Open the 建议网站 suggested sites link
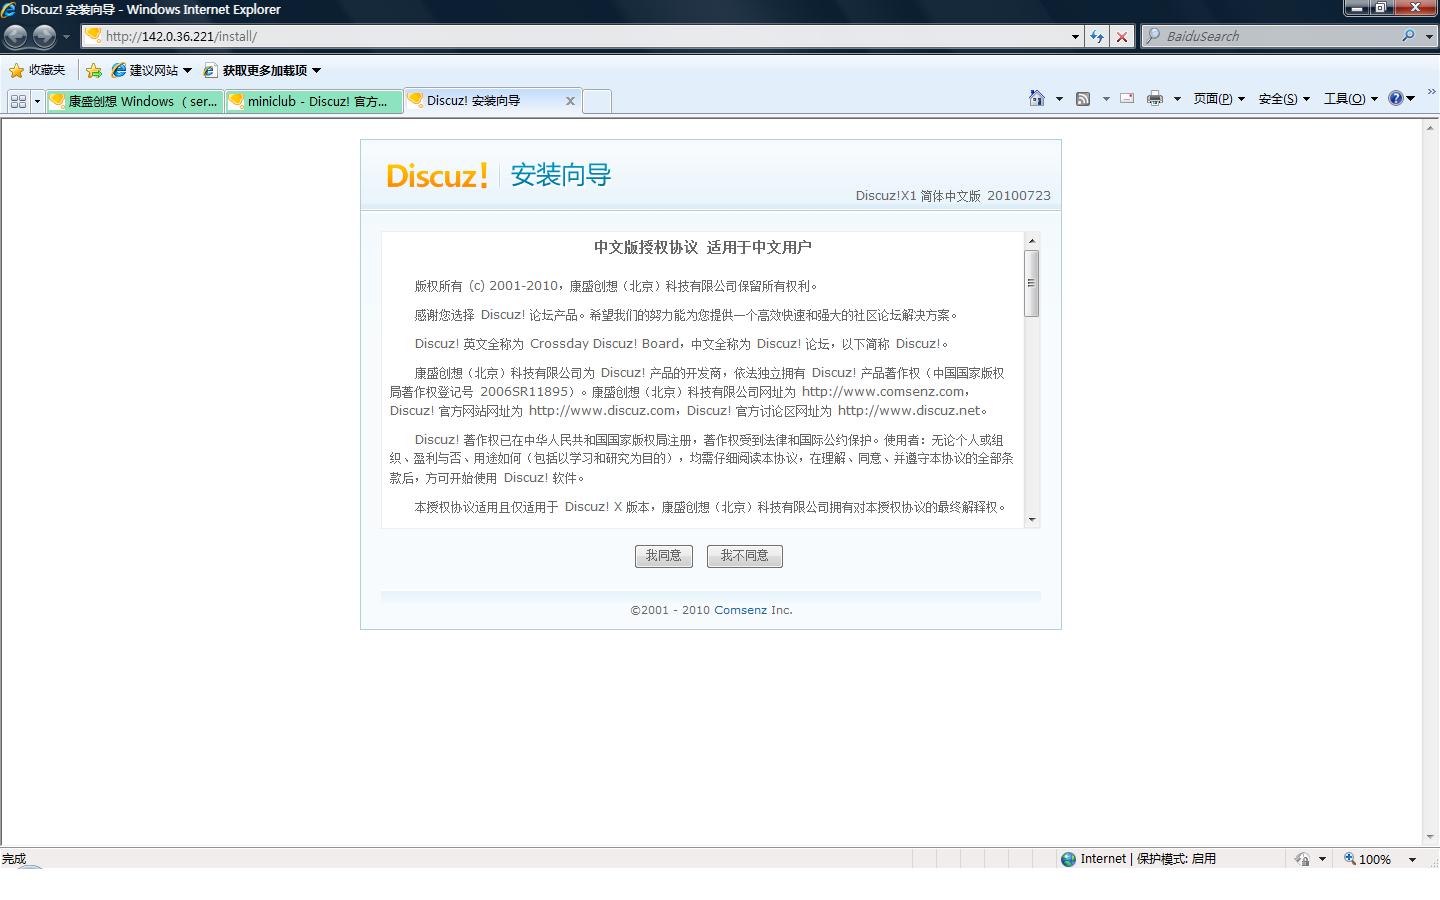Viewport: 1440px width, 900px height. click(x=152, y=70)
